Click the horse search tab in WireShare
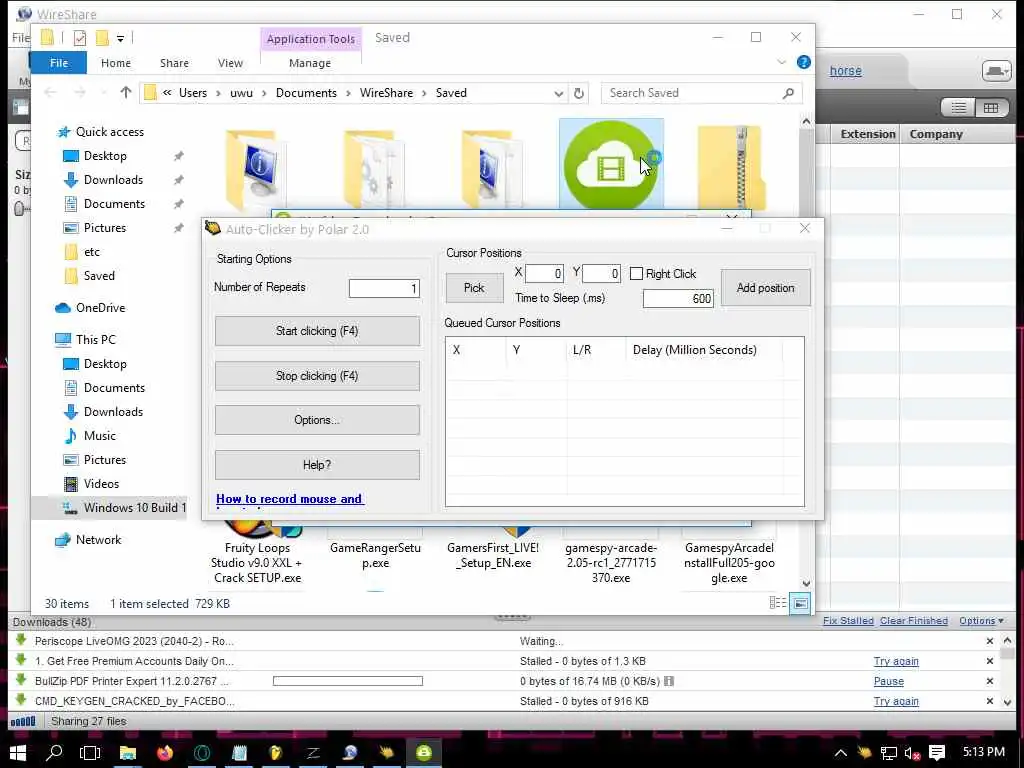Viewport: 1024px width, 768px height. point(846,71)
